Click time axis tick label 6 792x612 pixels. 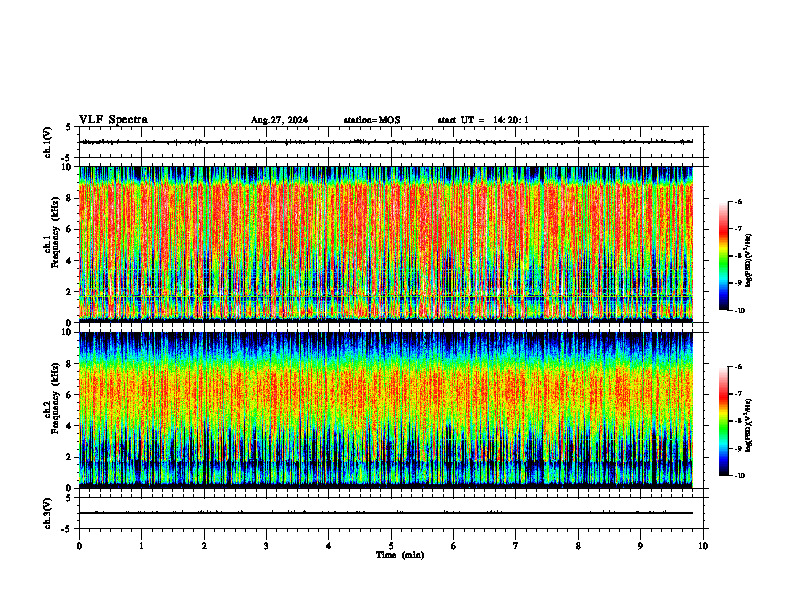coord(454,546)
